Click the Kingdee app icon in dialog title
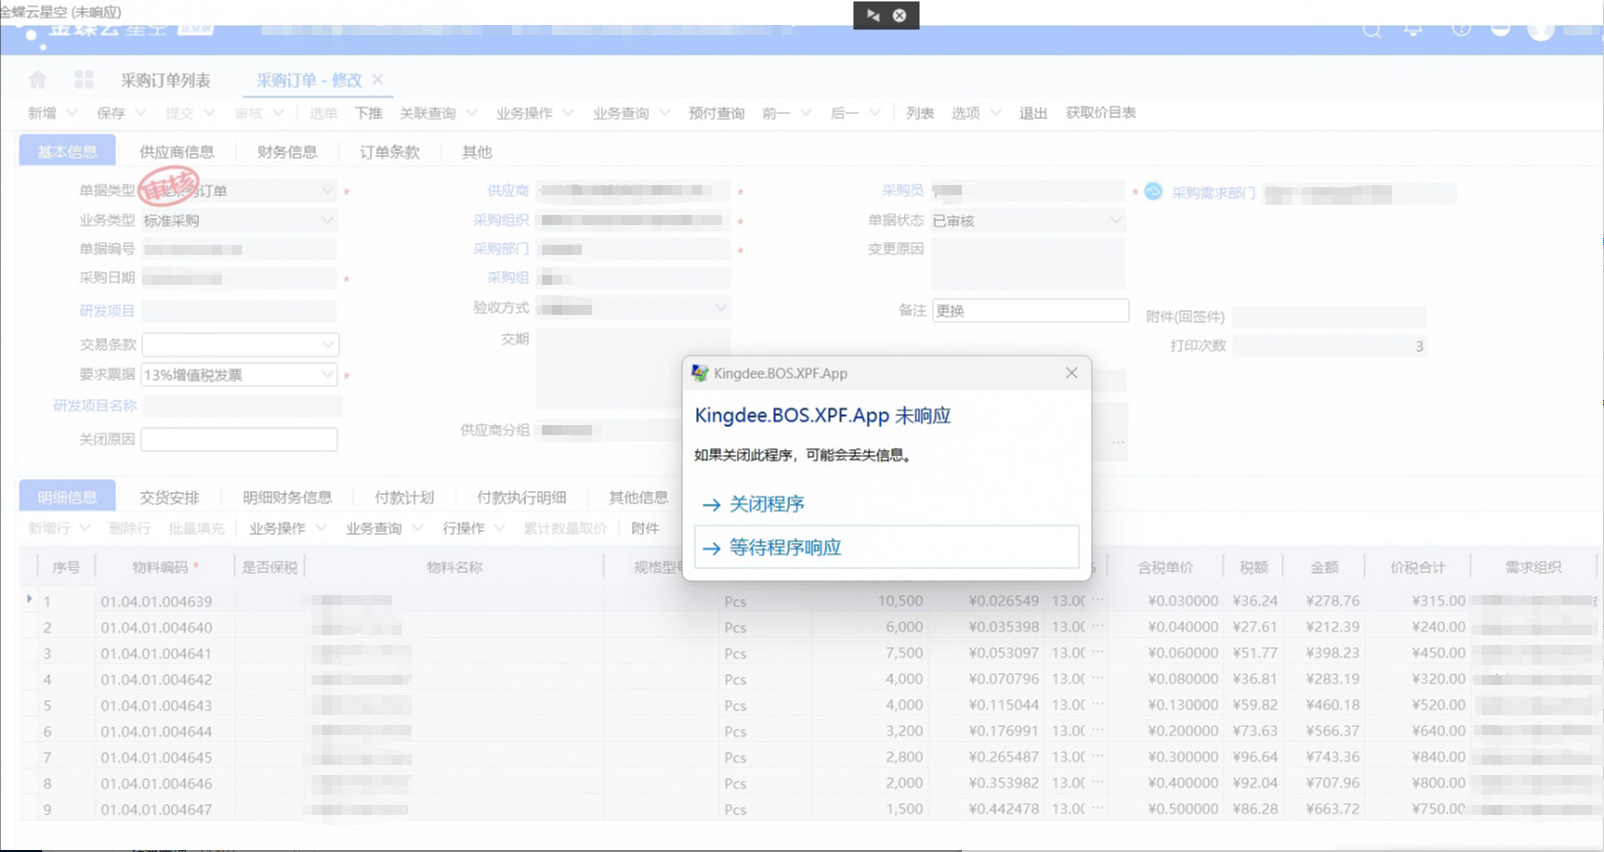This screenshot has height=852, width=1604. pos(700,373)
